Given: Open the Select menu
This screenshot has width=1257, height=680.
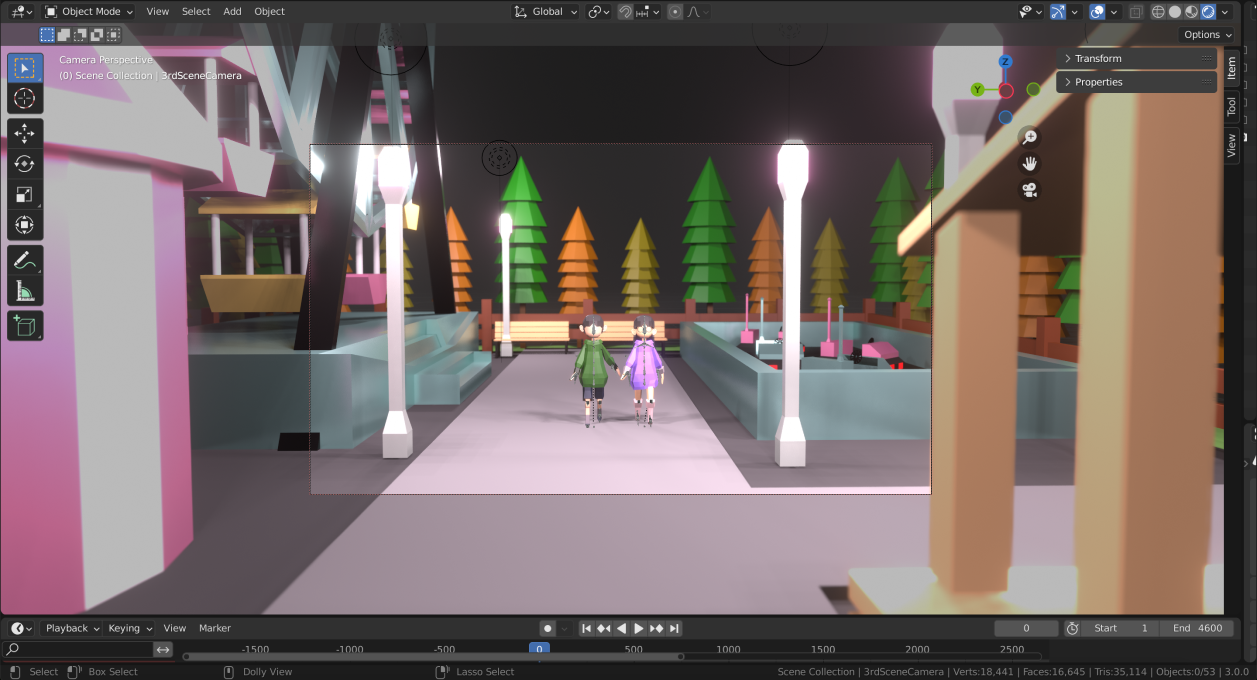Looking at the screenshot, I should coord(196,12).
